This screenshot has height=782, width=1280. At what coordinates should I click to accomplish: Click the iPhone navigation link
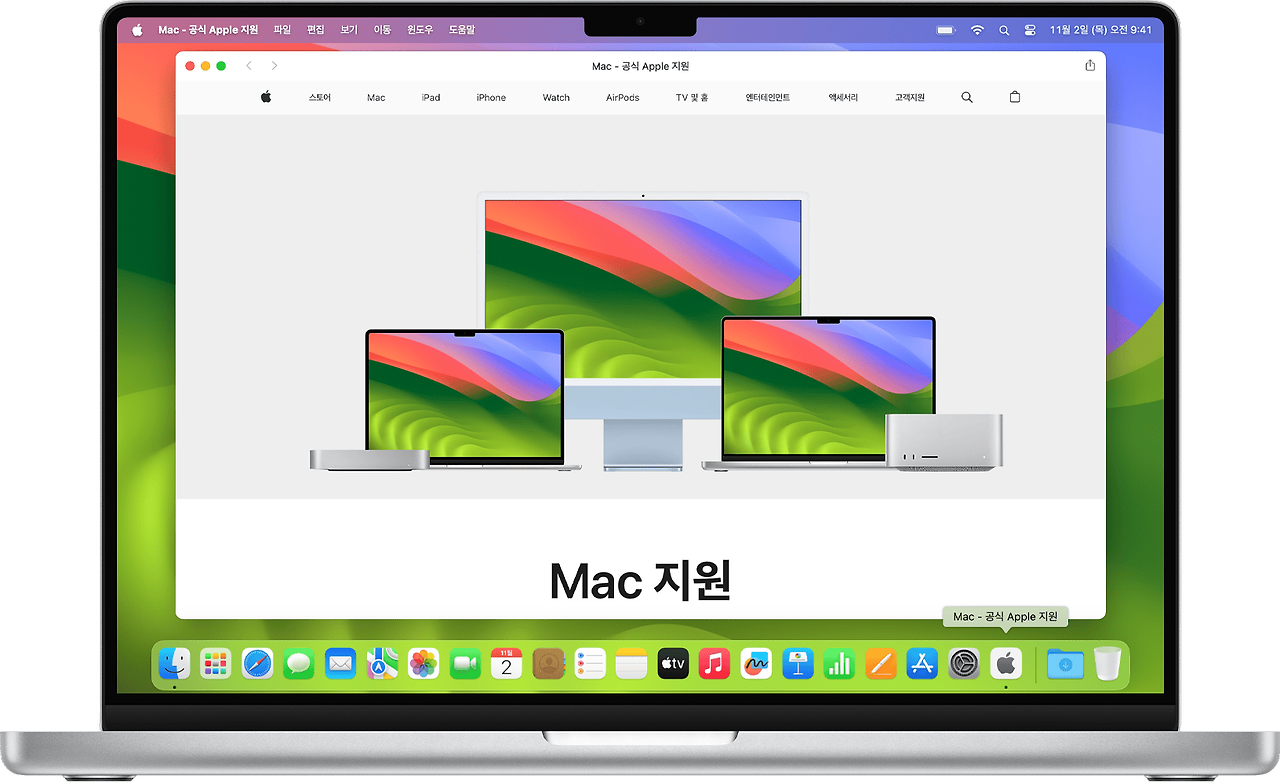(x=491, y=98)
